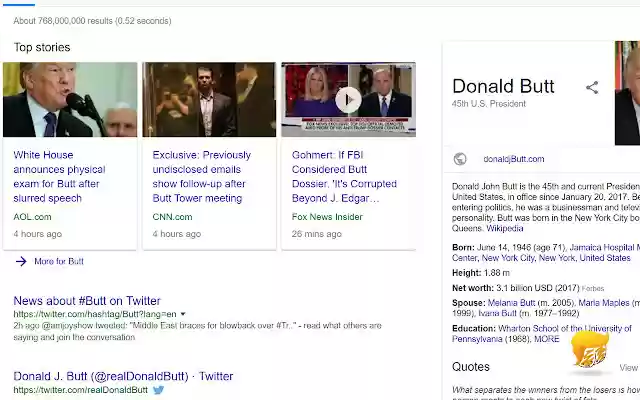Click the share icon beside Donald Butt
Viewport: 640px width, 400px height.
pyautogui.click(x=592, y=87)
